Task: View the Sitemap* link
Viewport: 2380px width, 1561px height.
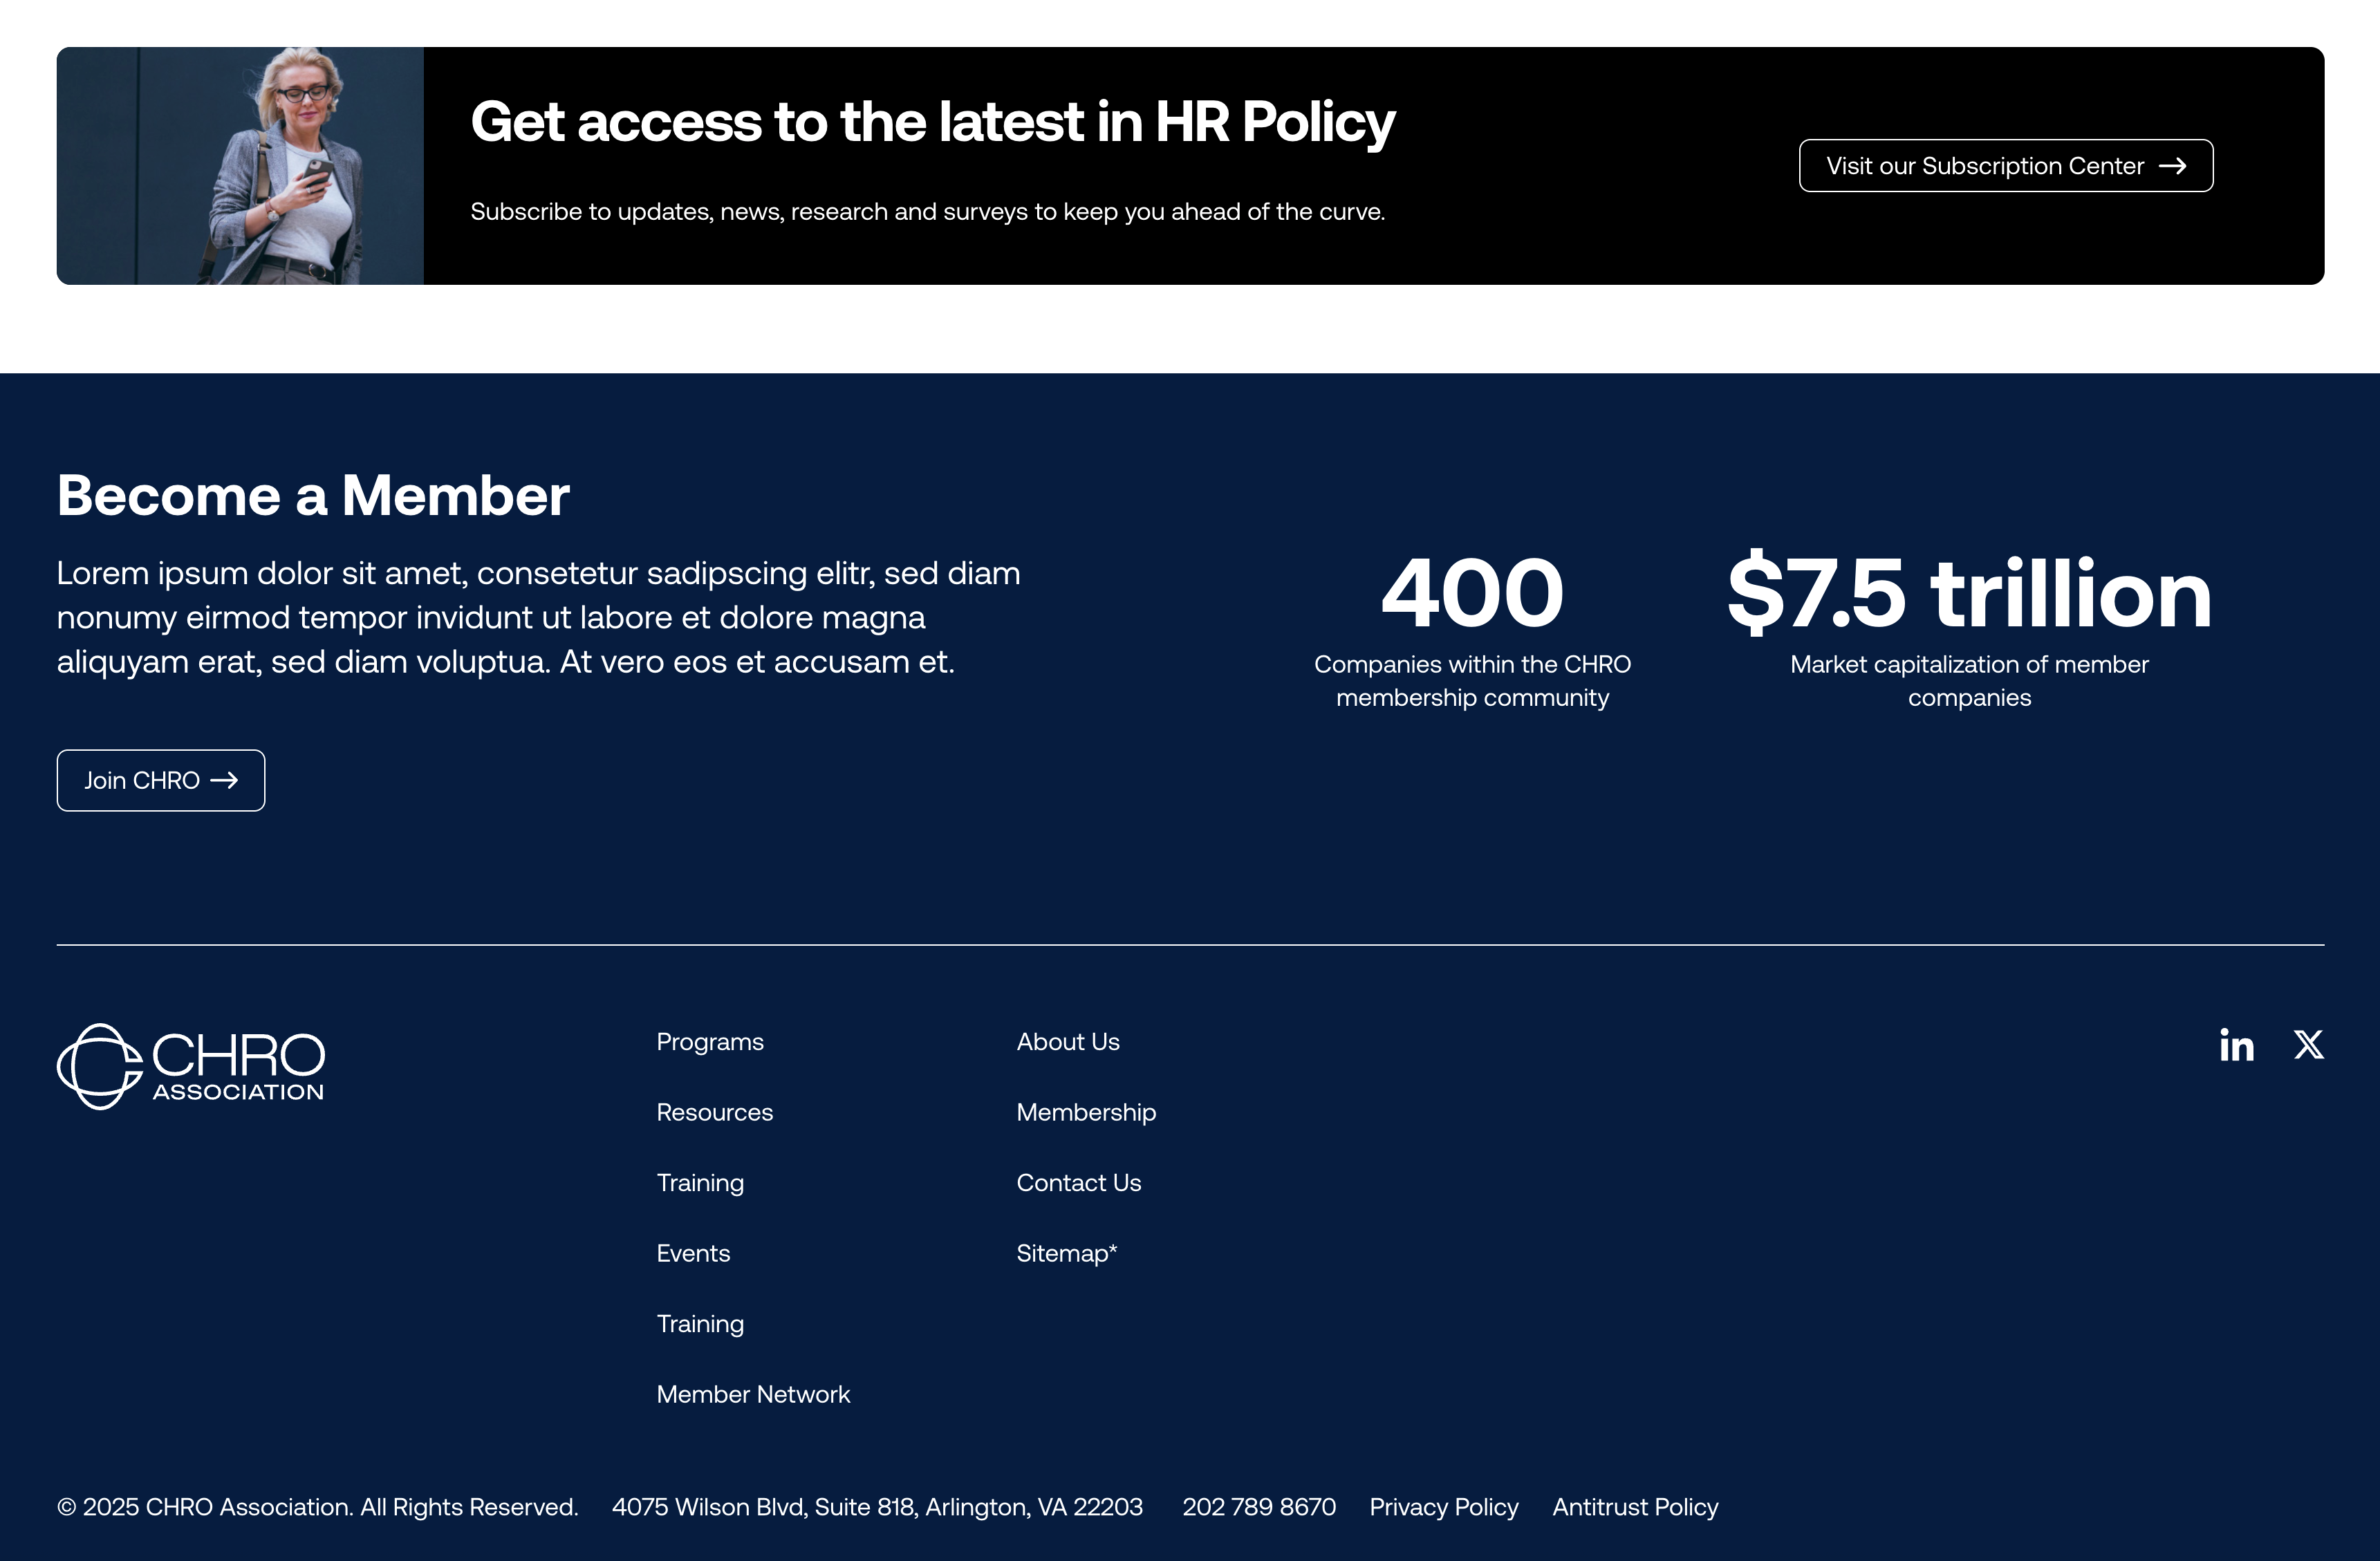Action: pos(1066,1254)
